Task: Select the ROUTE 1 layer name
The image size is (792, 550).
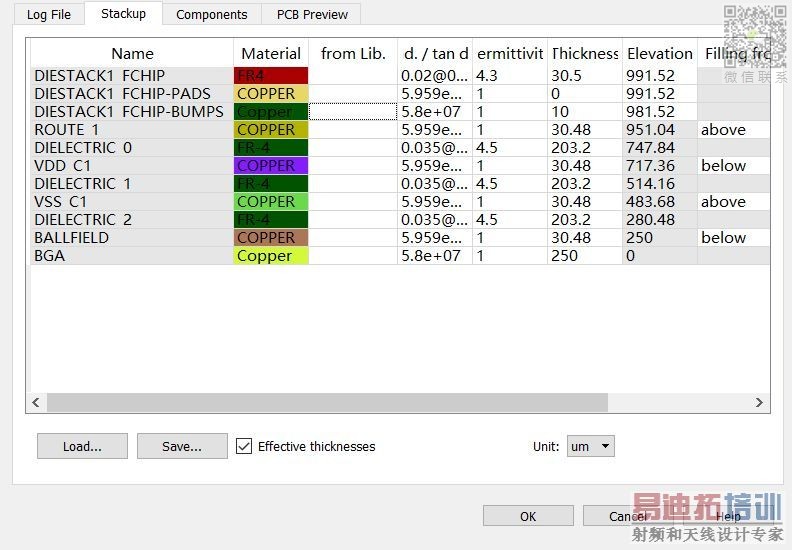Action: pyautogui.click(x=66, y=130)
